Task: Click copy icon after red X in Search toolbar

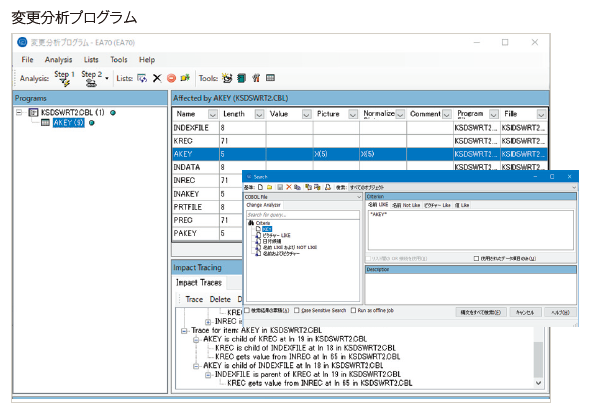Action: click(297, 187)
